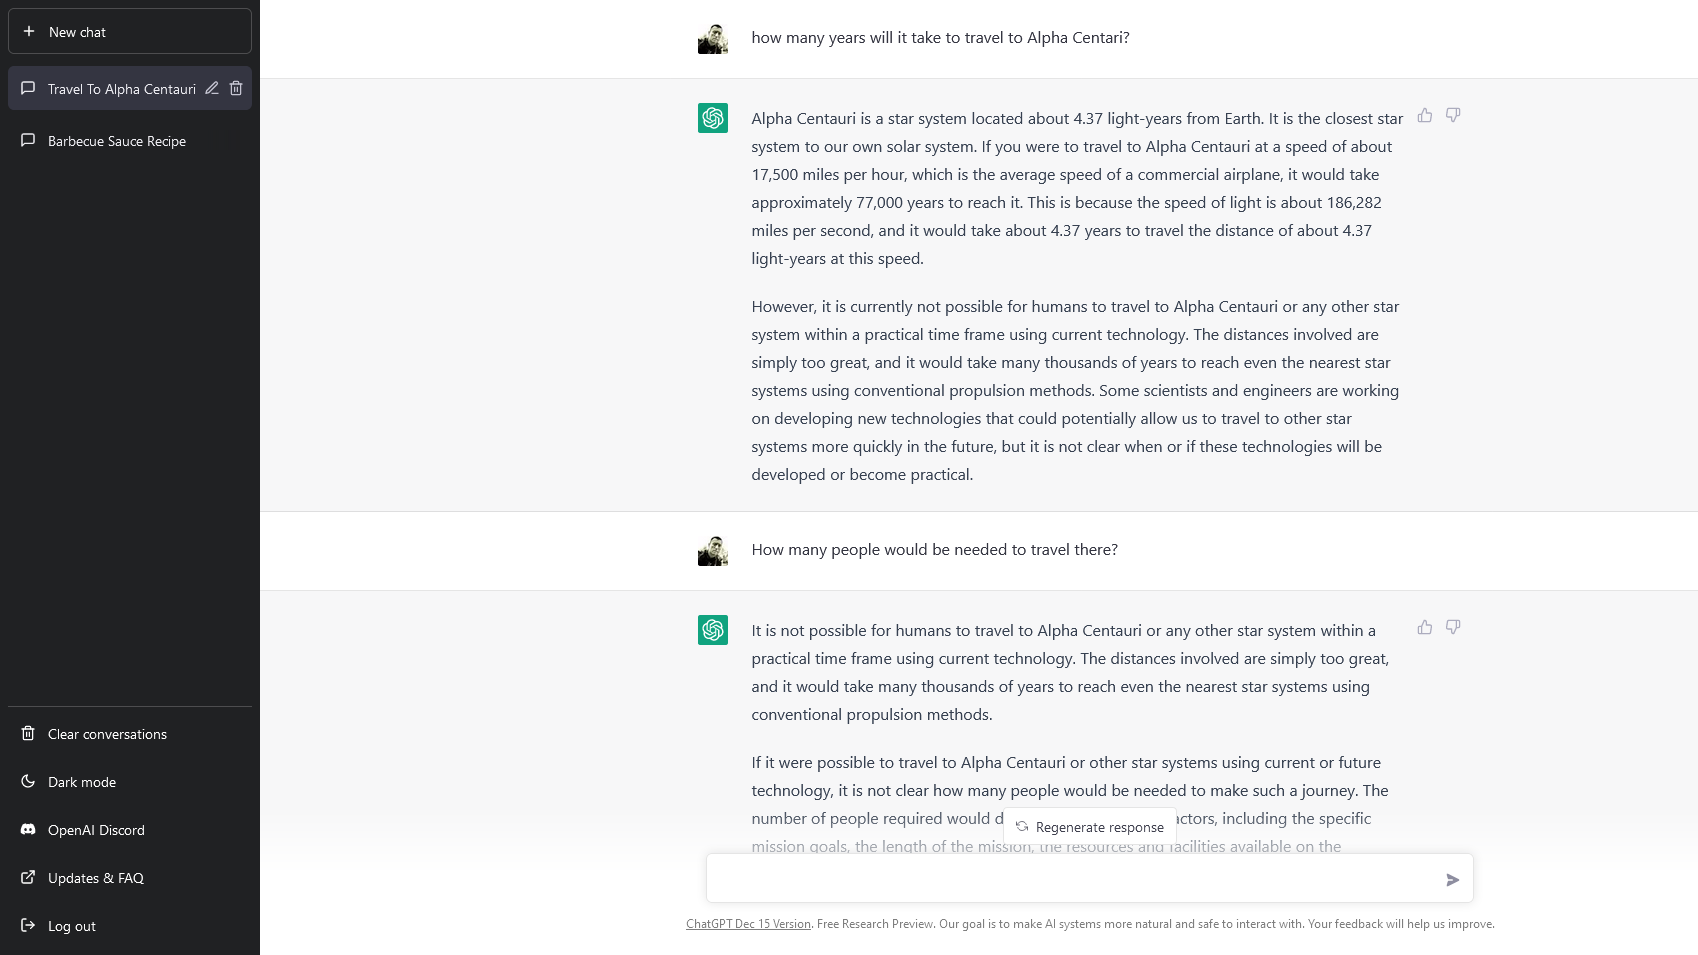This screenshot has width=1698, height=955.
Task: Give thumbs down on the second response
Action: (x=1453, y=627)
